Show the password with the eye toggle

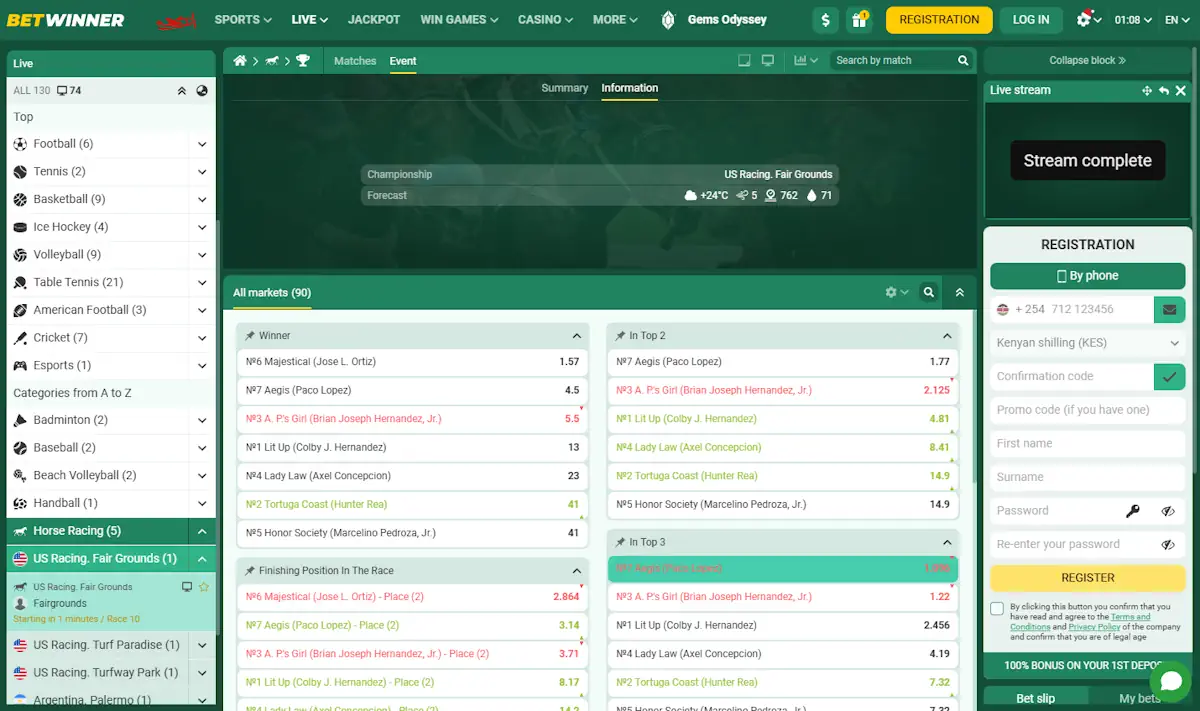tap(1168, 510)
